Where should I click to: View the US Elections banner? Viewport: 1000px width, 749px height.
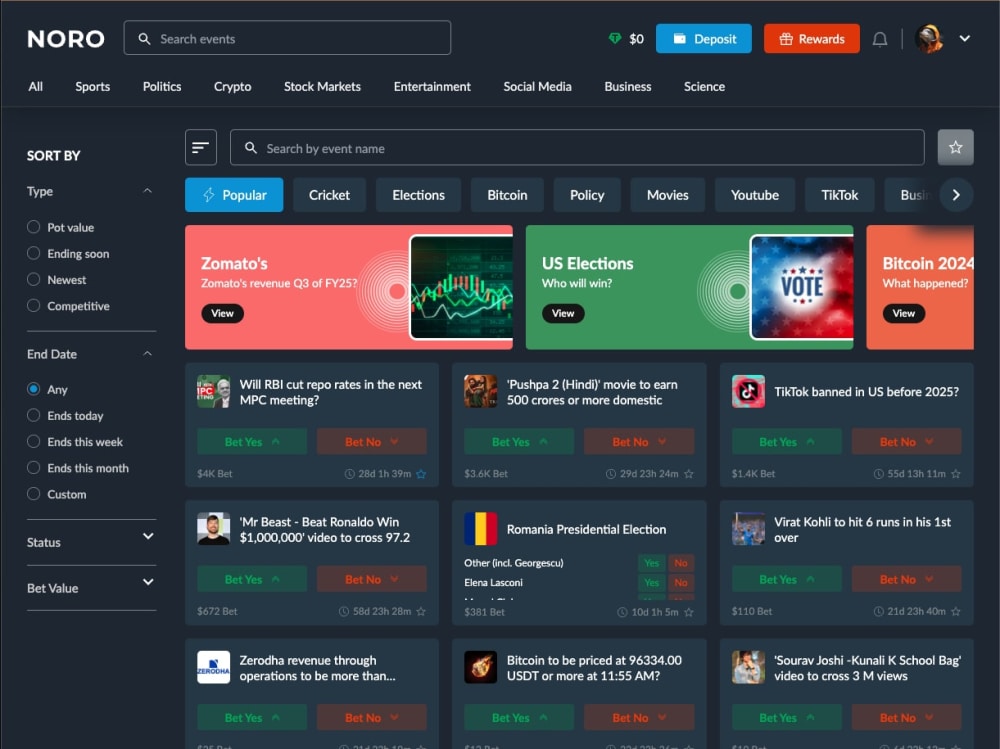(563, 313)
